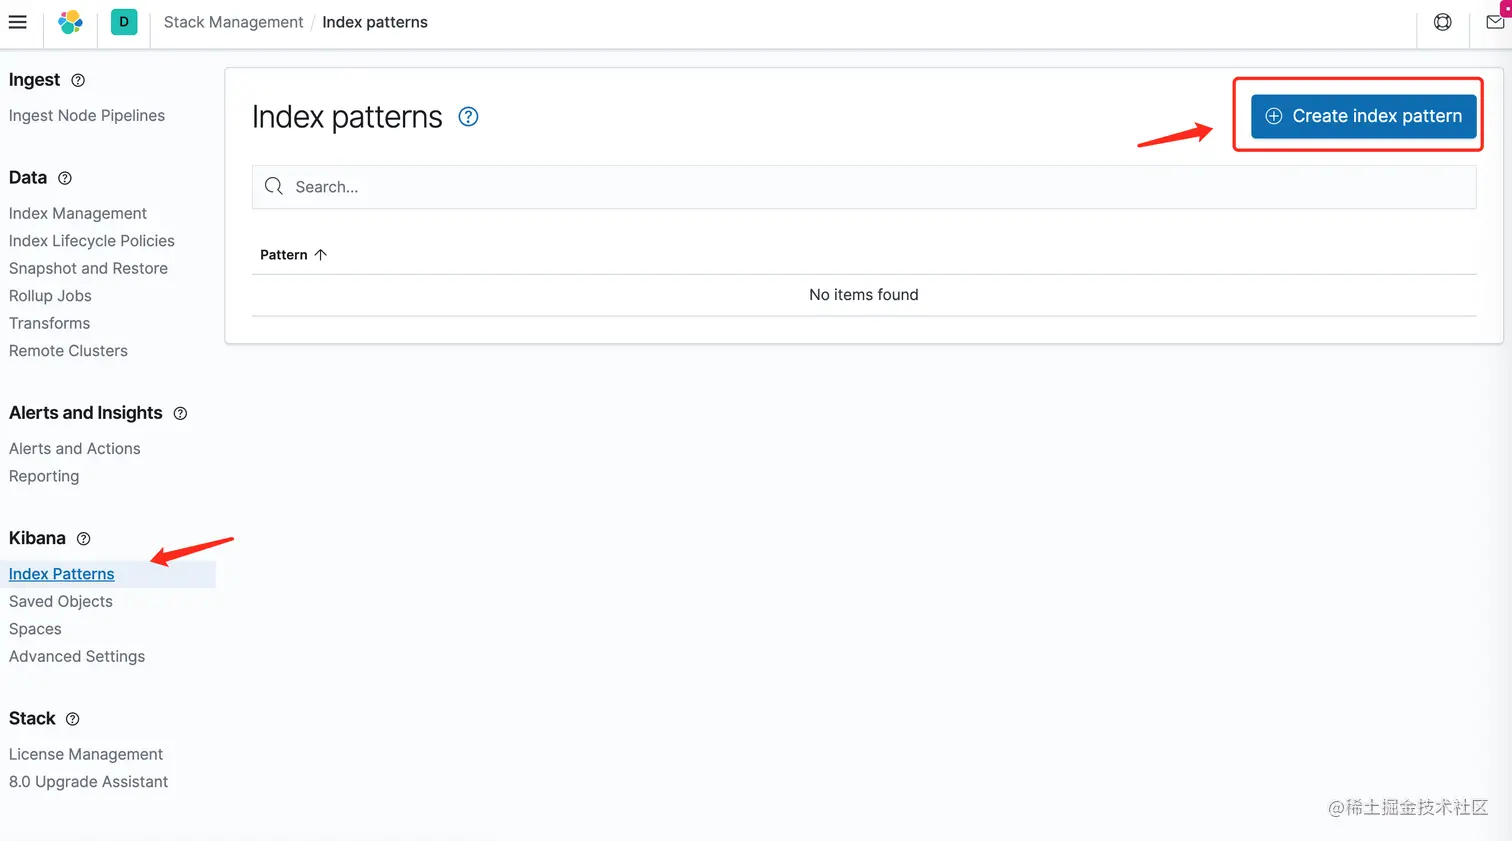Image resolution: width=1512 pixels, height=841 pixels.
Task: Open Index Management page
Action: [78, 213]
